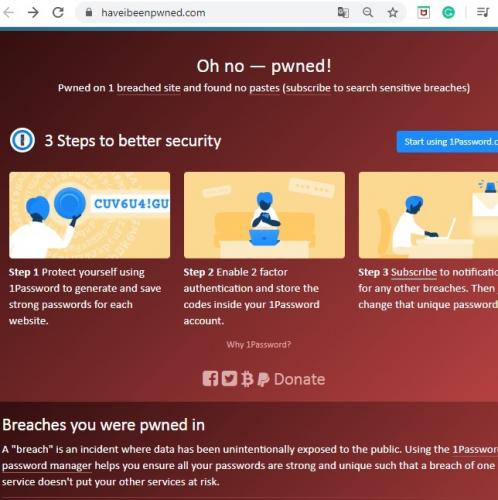Click the 1Password logo icon
Image resolution: width=498 pixels, height=500 pixels.
22,140
